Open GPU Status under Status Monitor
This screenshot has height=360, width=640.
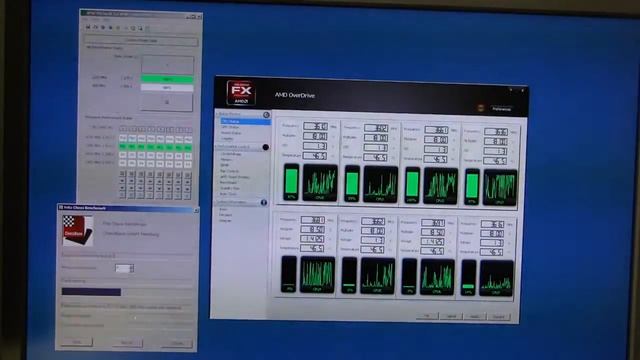[230, 127]
